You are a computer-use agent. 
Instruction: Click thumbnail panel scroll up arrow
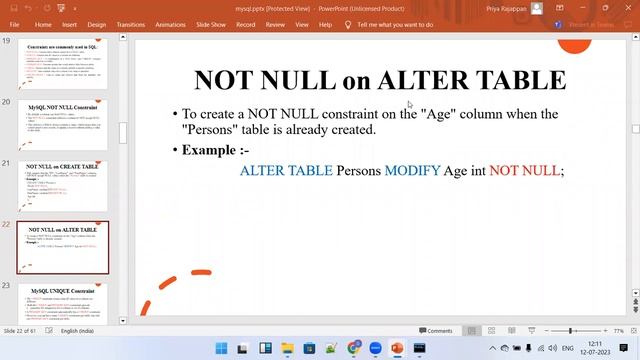[123, 37]
